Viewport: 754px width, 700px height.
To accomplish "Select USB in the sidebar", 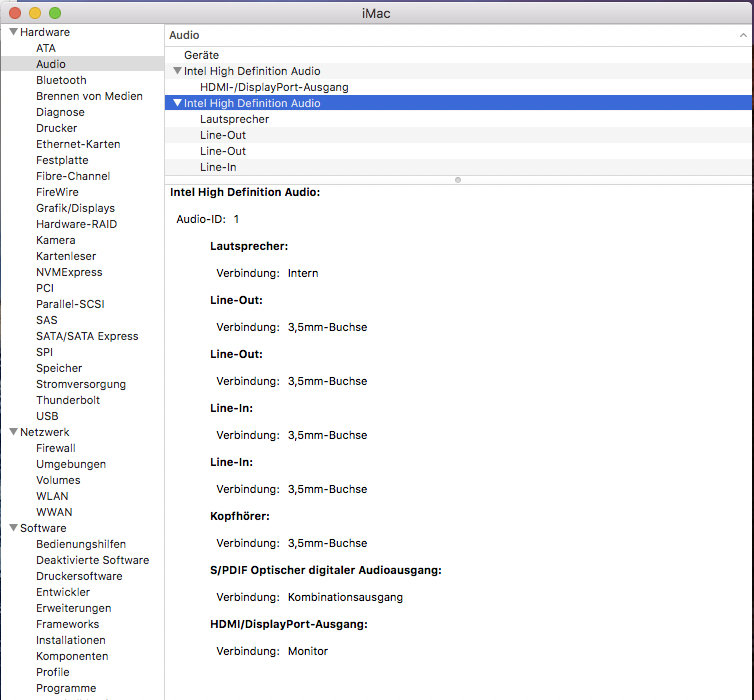I will pos(47,416).
